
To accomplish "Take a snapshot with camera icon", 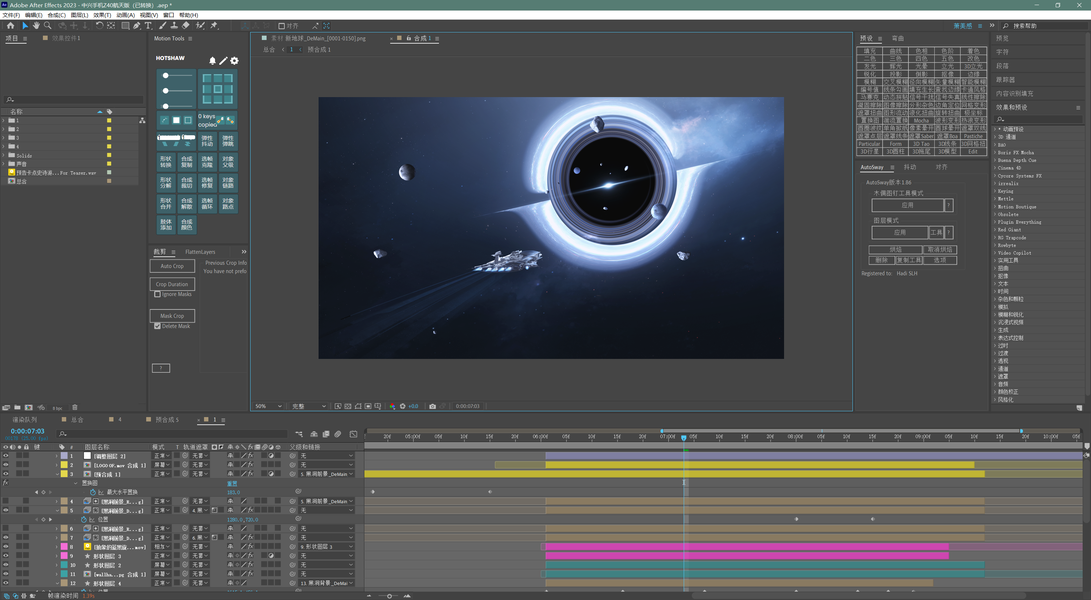I will click(433, 406).
